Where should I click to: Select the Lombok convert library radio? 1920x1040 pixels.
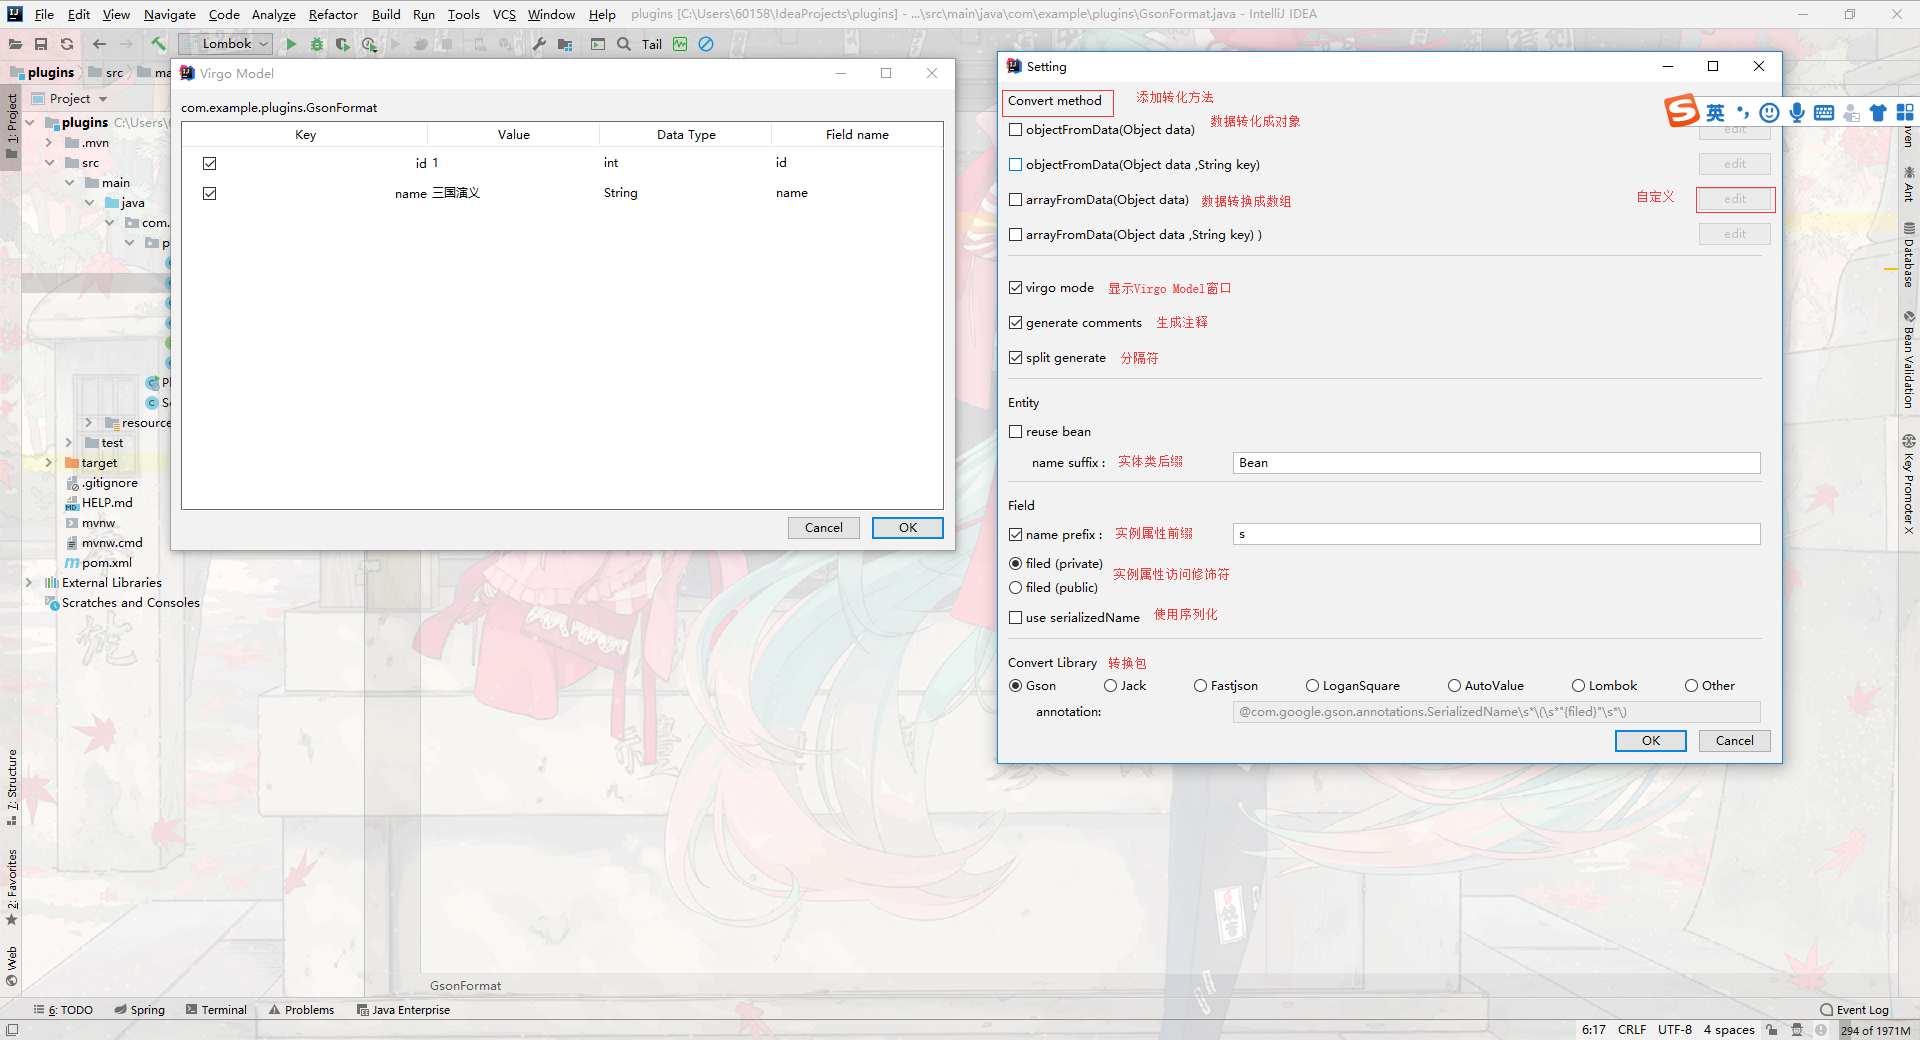[1578, 686]
